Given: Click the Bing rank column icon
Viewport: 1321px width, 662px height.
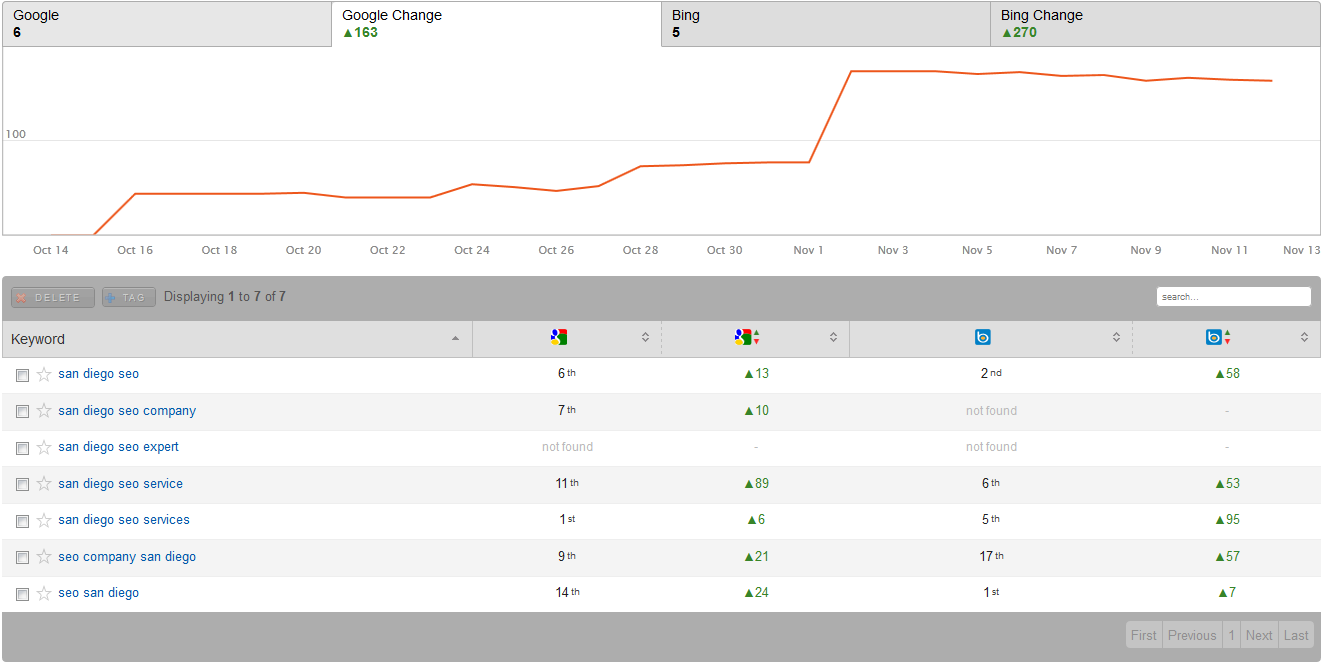Looking at the screenshot, I should click(982, 338).
